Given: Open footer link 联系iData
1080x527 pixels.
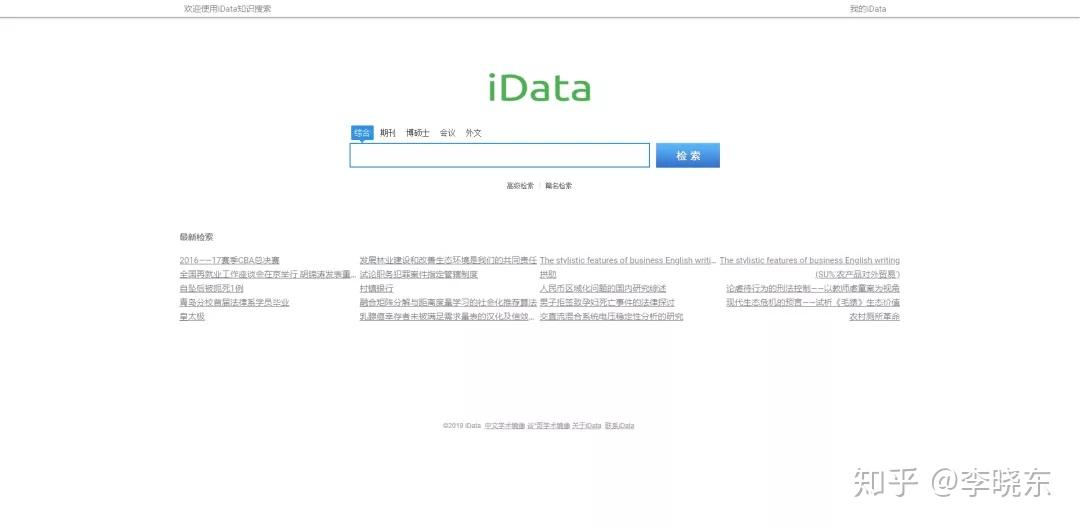Looking at the screenshot, I should point(619,426).
